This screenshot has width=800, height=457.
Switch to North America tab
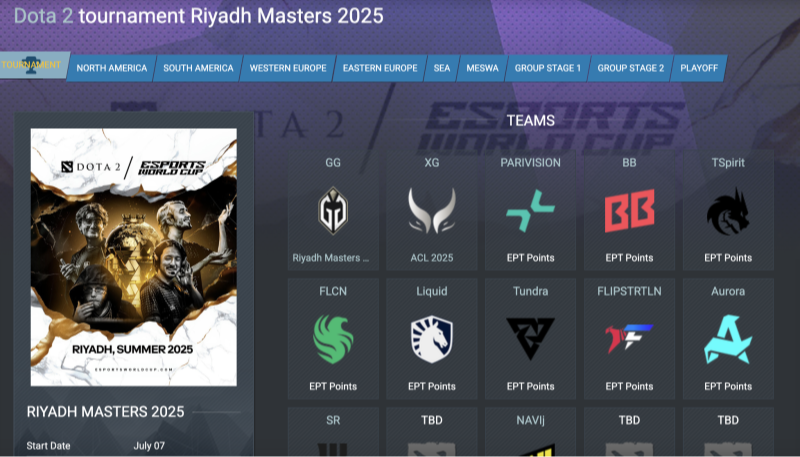coord(111,68)
